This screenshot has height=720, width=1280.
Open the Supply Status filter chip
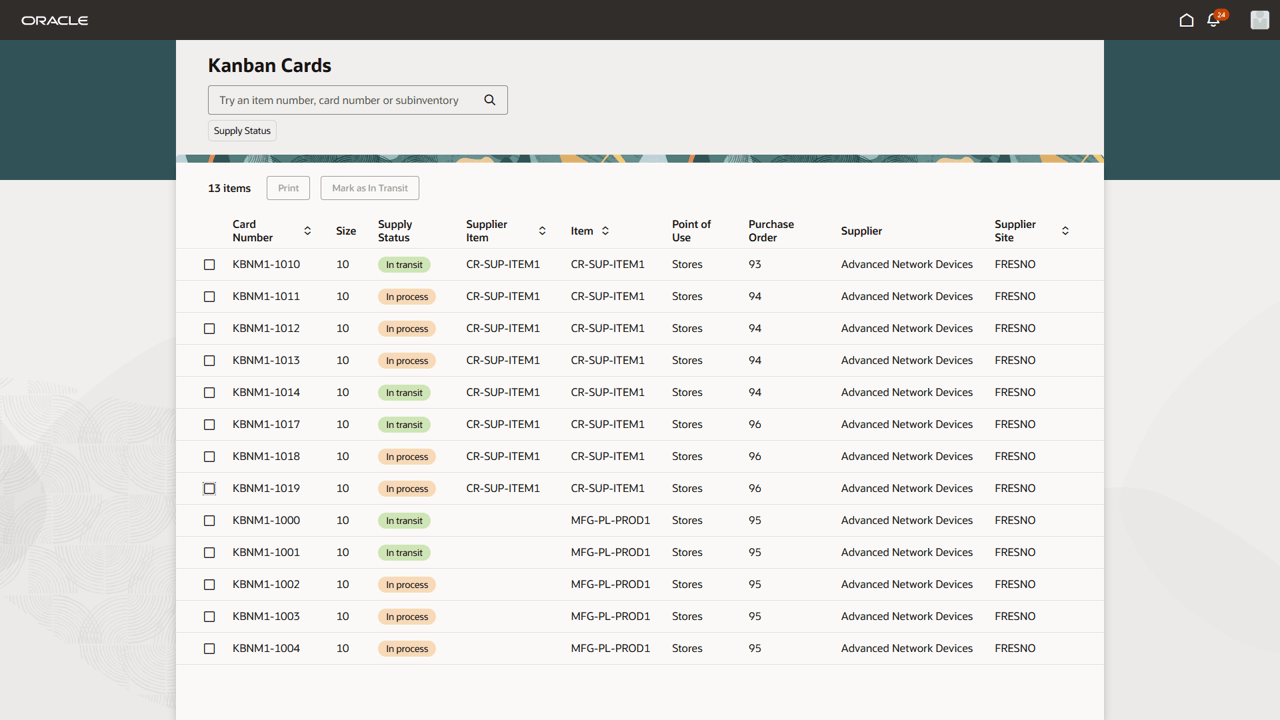coord(241,130)
